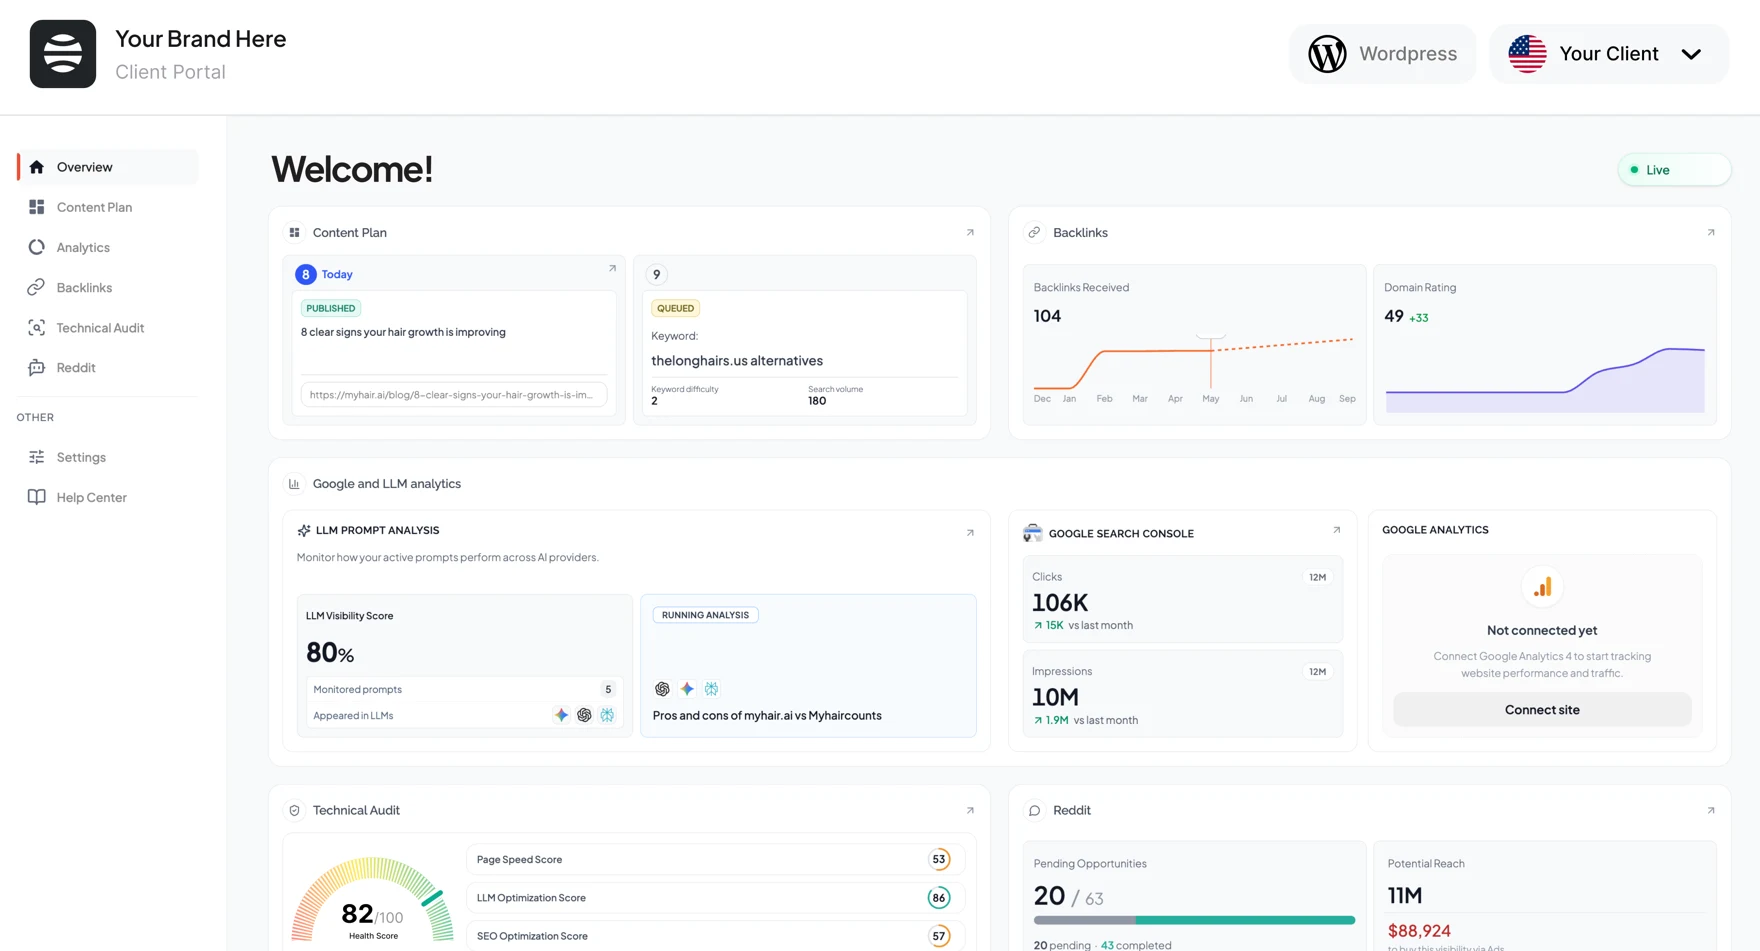Expand the Backlinks card arrow
The width and height of the screenshot is (1760, 951).
[1711, 232]
